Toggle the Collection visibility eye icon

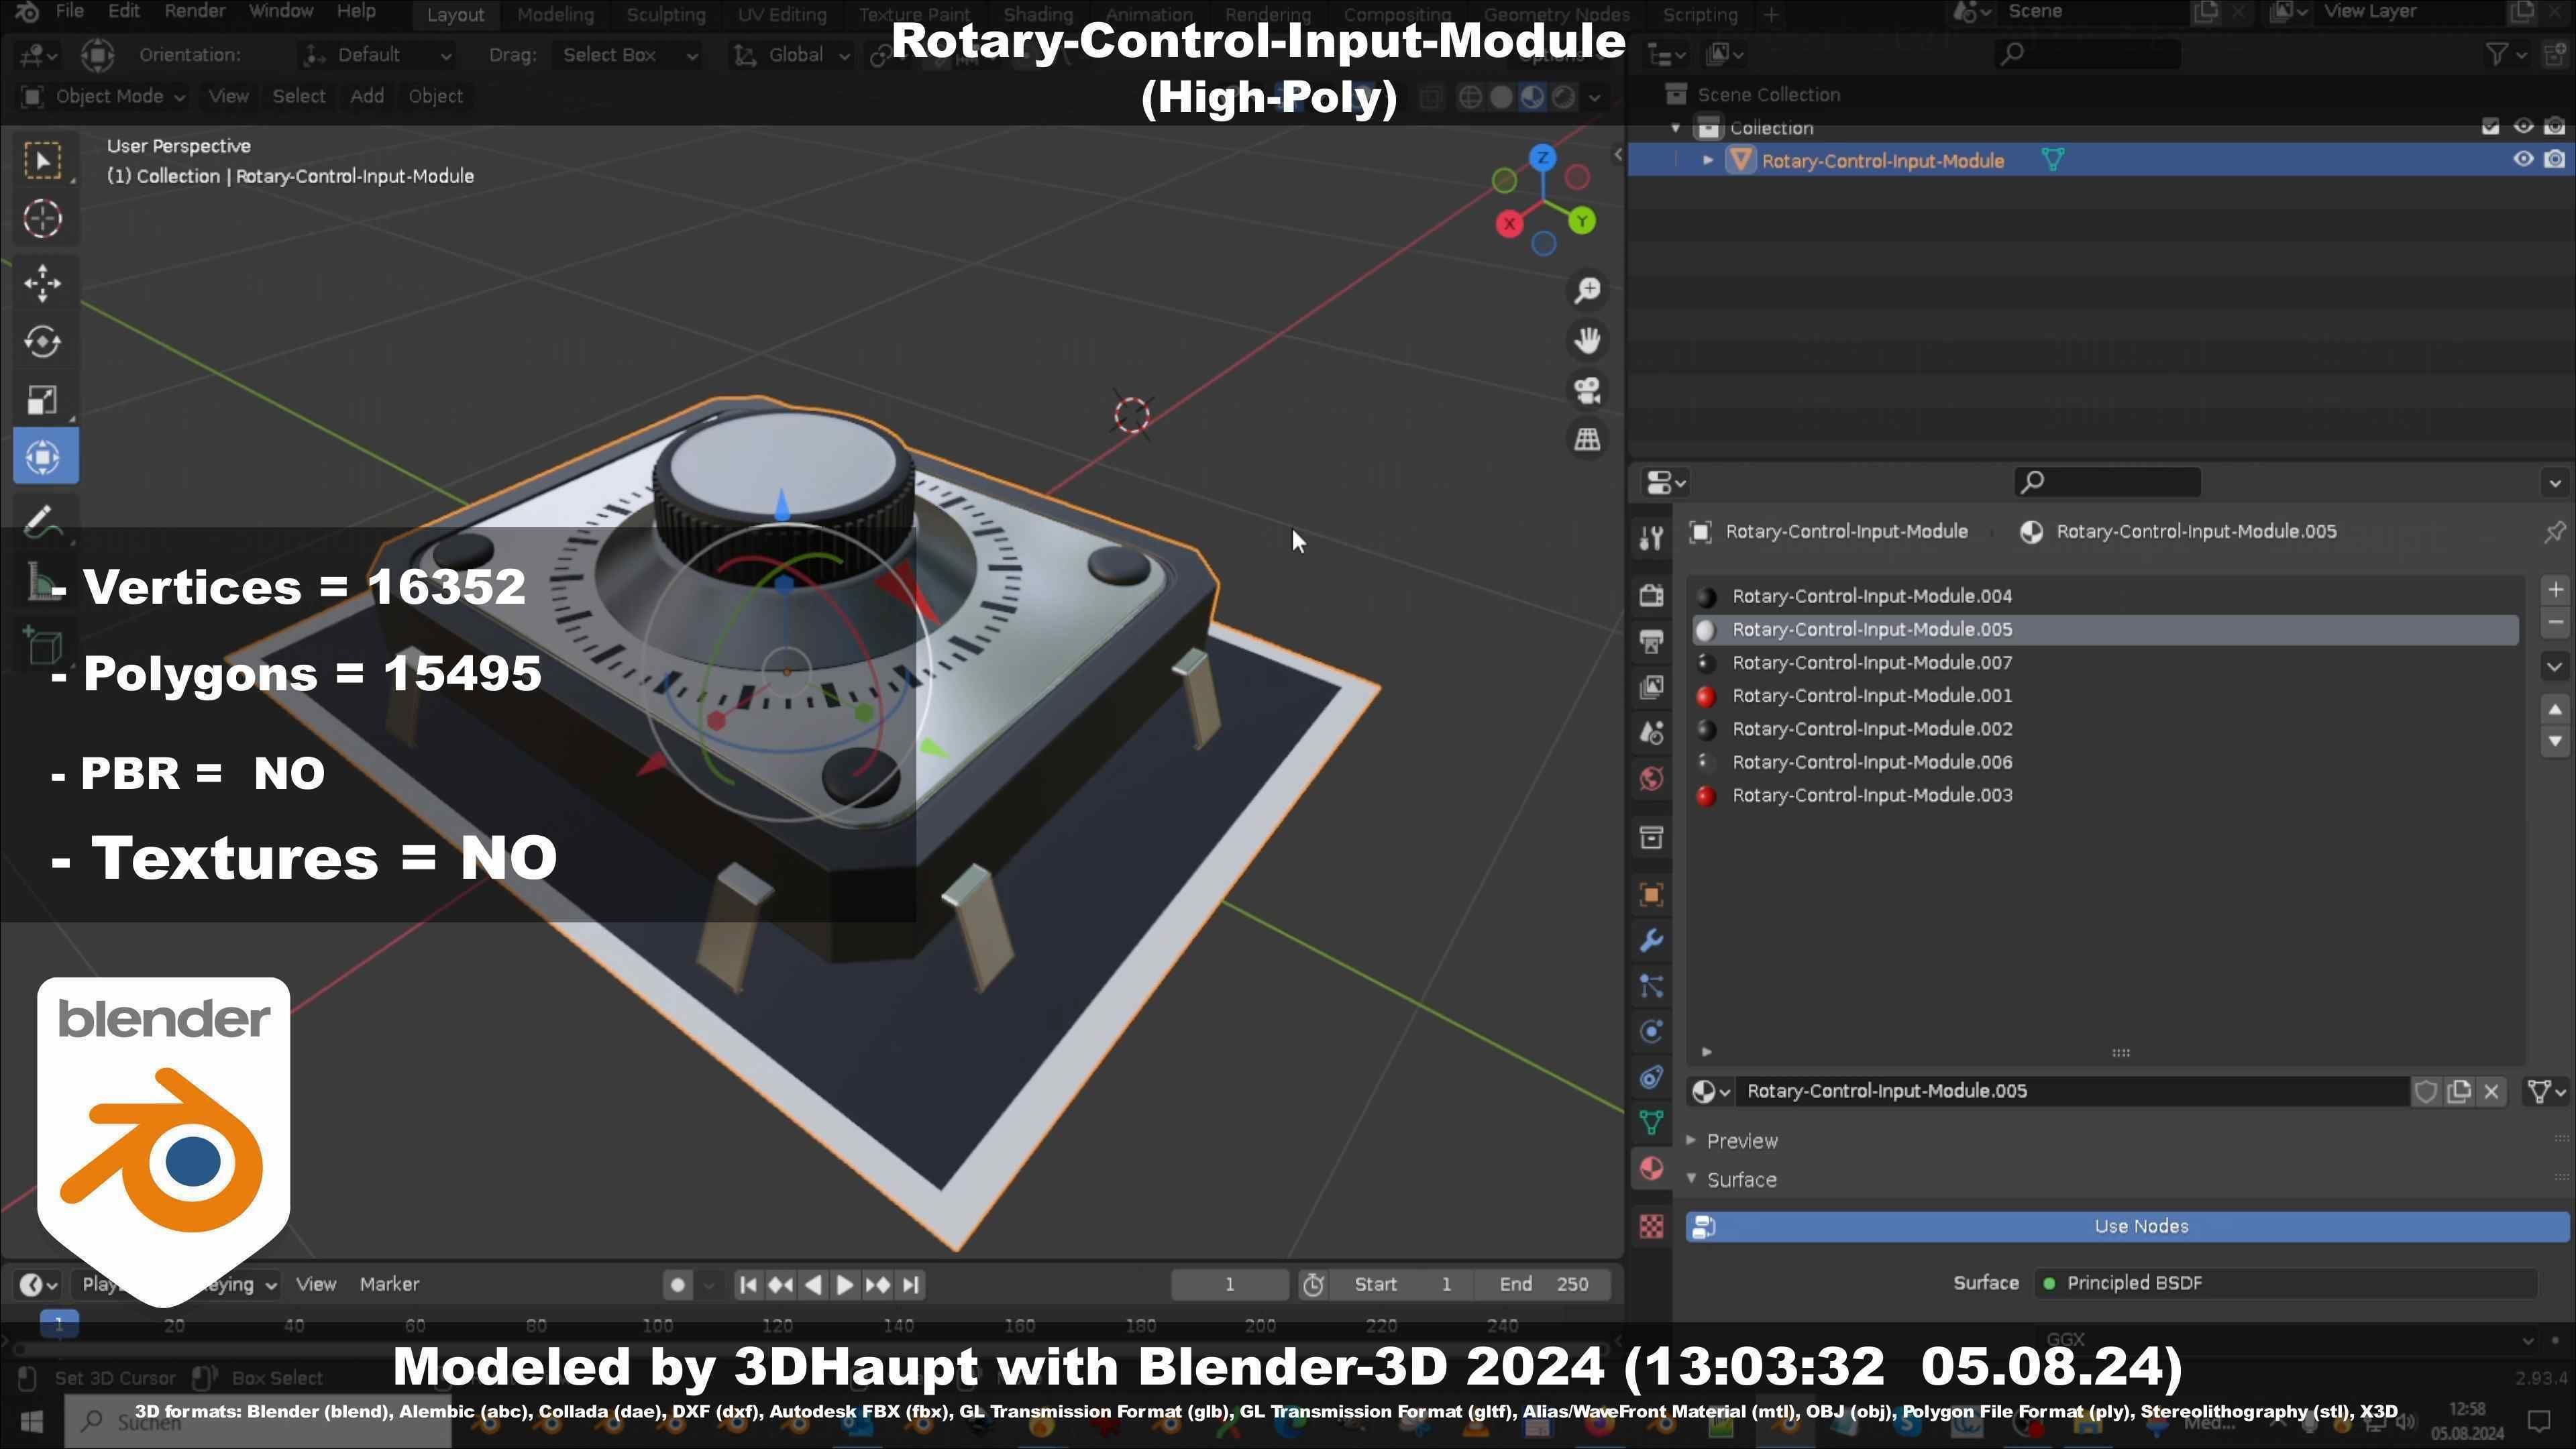click(x=2523, y=127)
